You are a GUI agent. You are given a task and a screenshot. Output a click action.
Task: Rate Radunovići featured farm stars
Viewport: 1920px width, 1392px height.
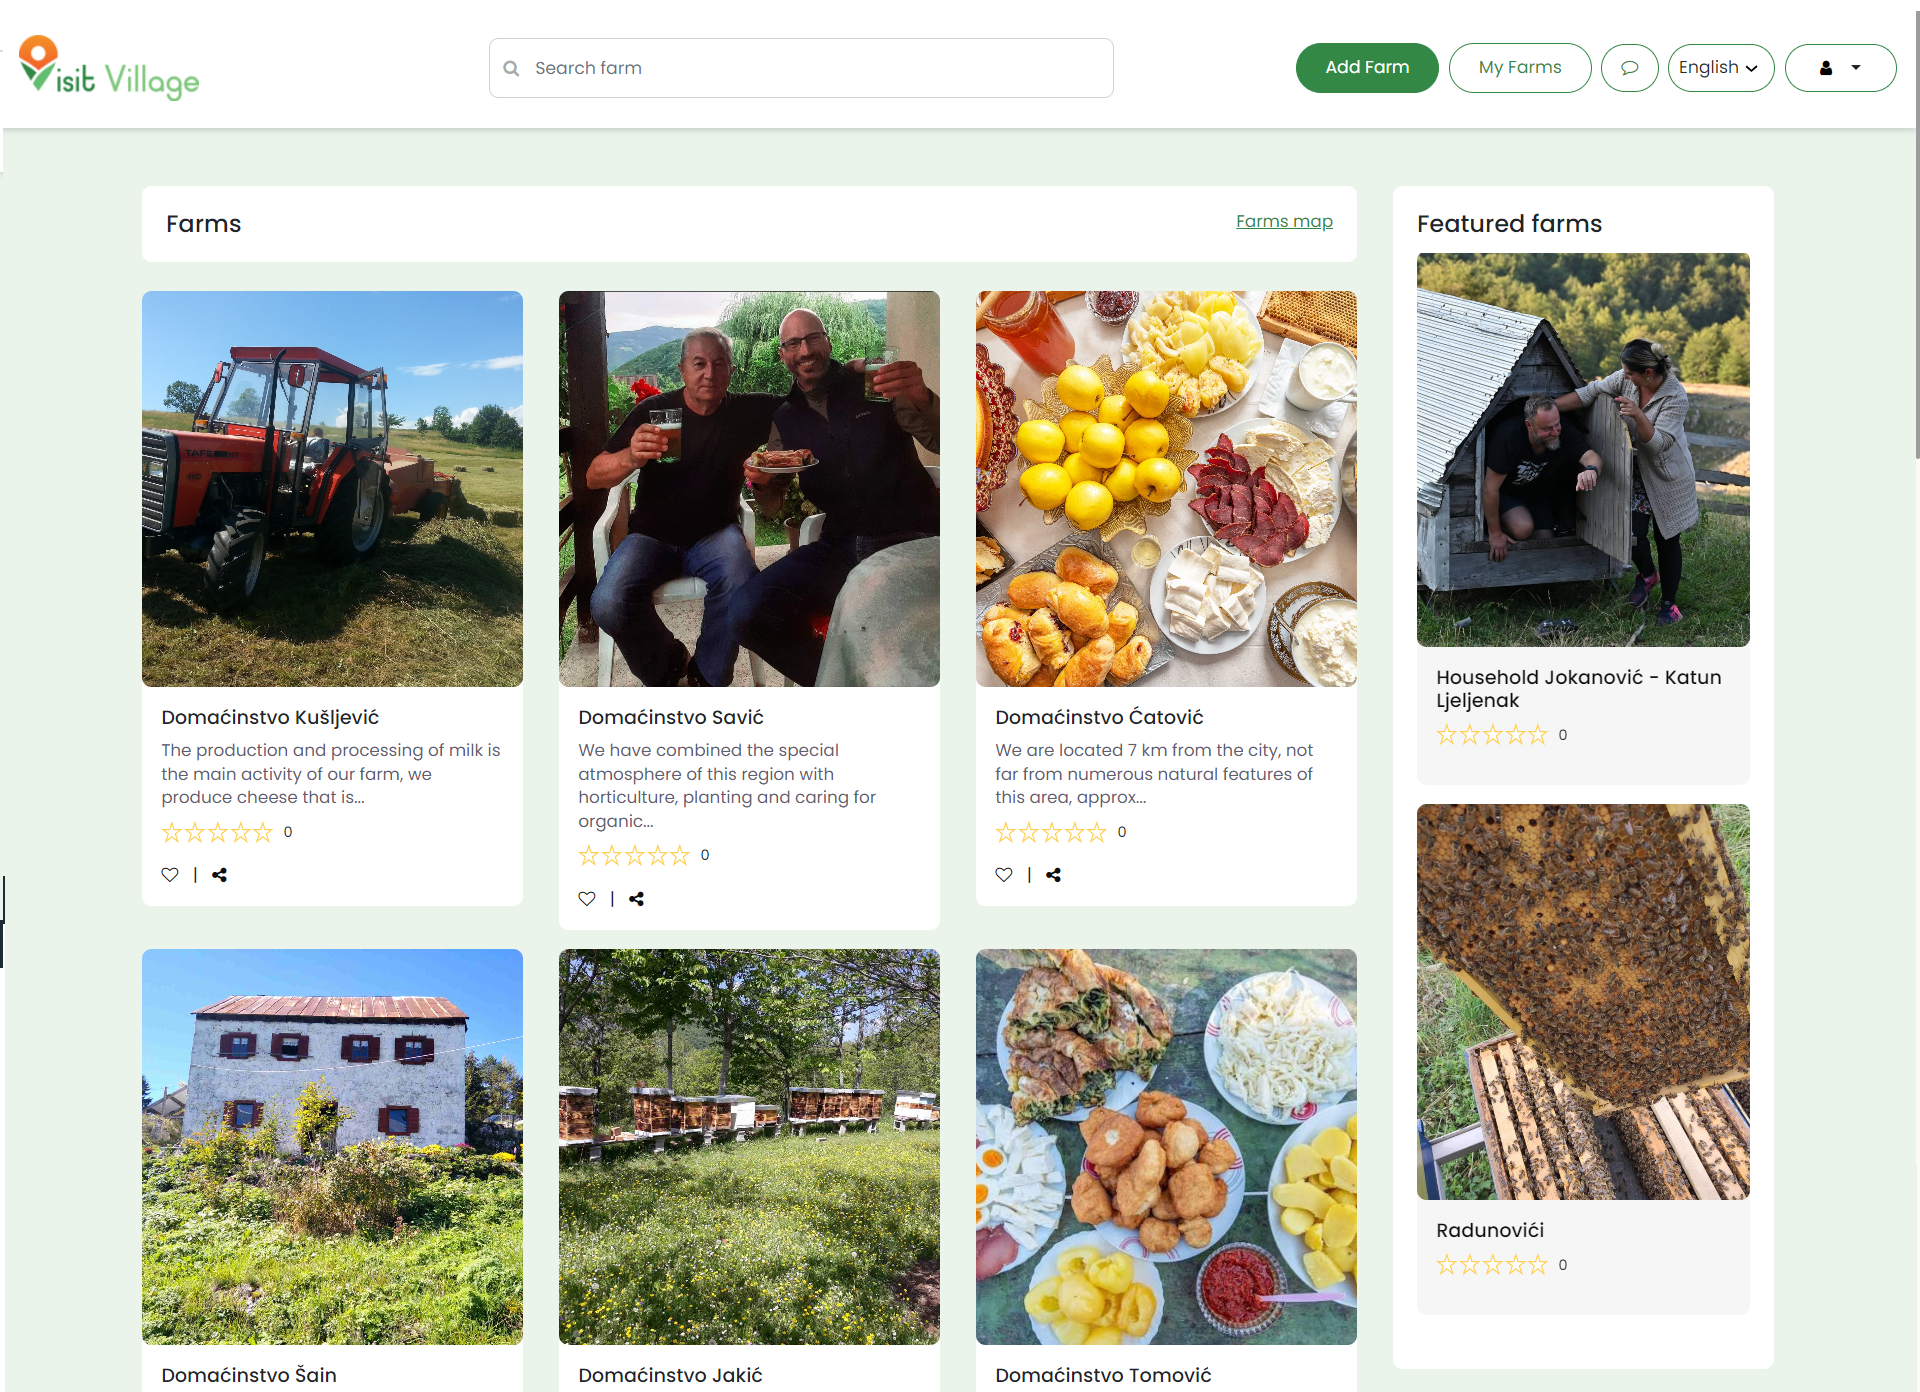1491,1265
